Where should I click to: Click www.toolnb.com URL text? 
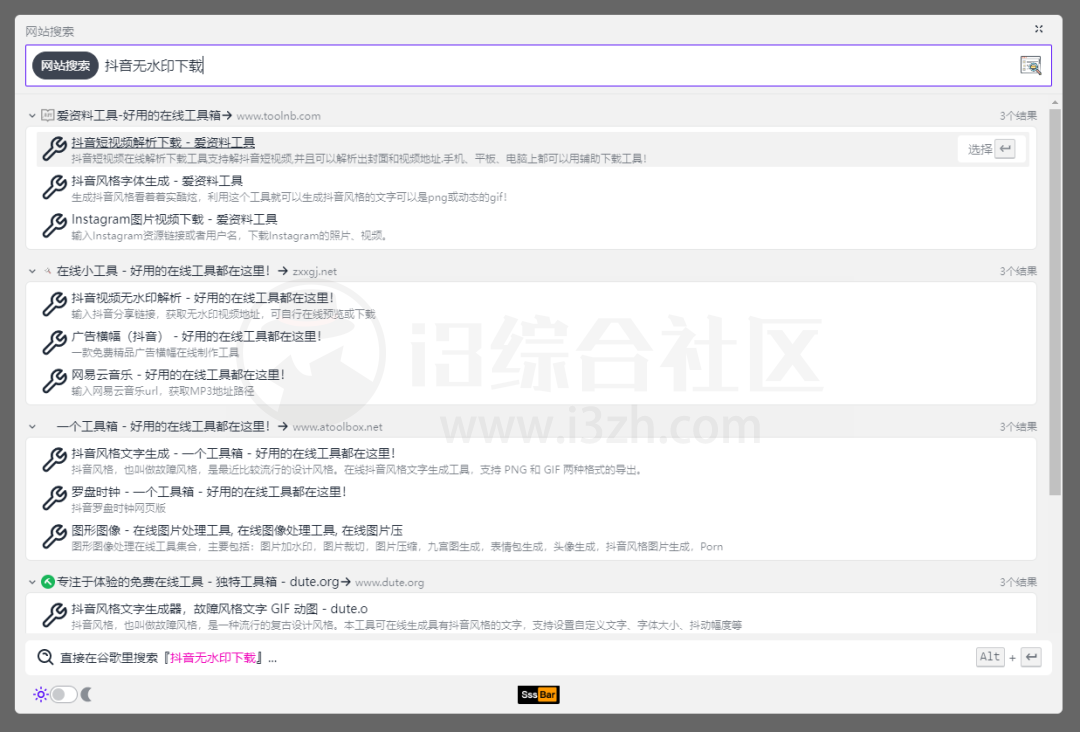(x=278, y=116)
